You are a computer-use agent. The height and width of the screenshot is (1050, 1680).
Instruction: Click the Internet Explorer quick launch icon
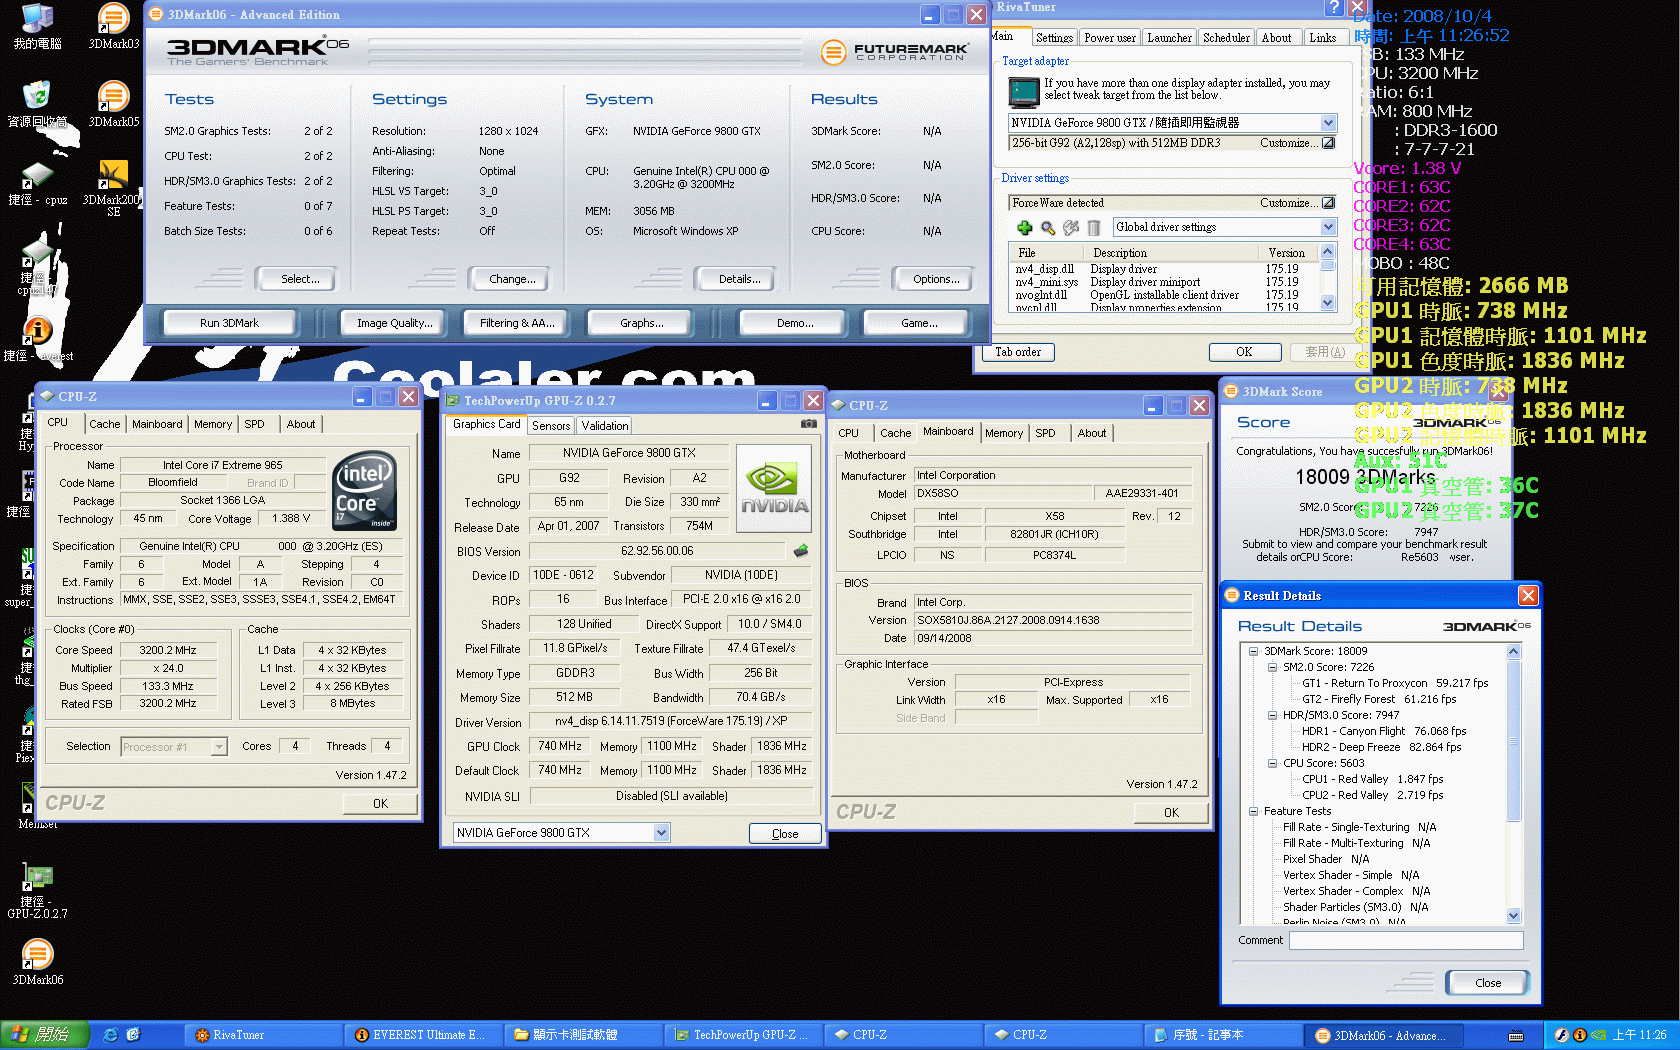(x=111, y=1035)
